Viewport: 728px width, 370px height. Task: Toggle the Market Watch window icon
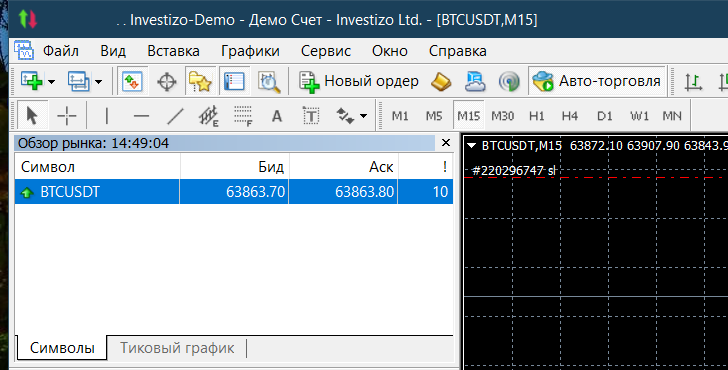pos(132,82)
